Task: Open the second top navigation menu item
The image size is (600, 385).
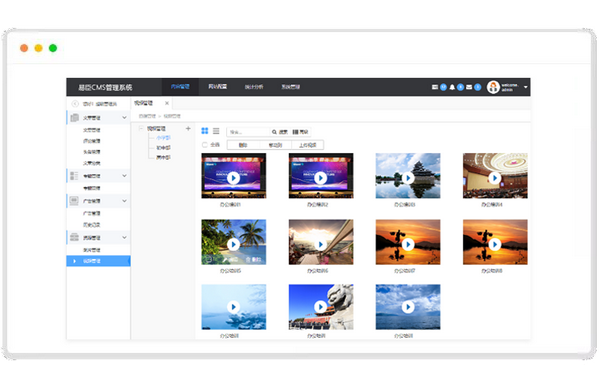Action: 217,87
